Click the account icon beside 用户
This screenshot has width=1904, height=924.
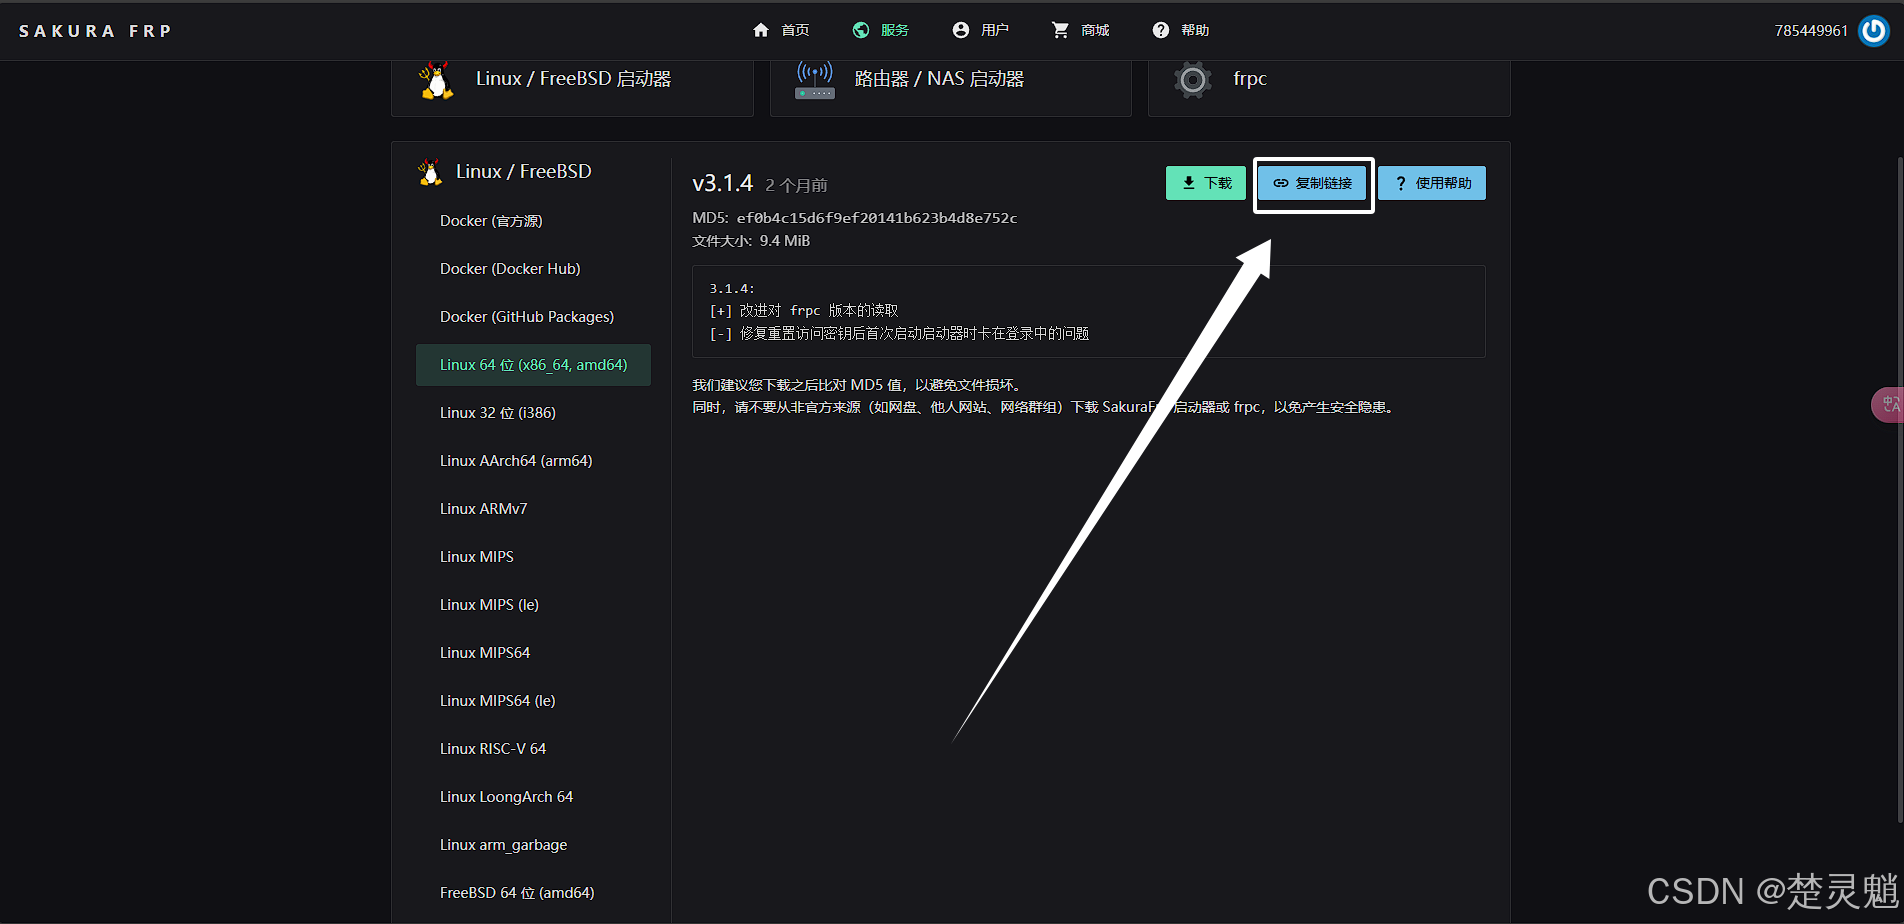[x=961, y=30]
